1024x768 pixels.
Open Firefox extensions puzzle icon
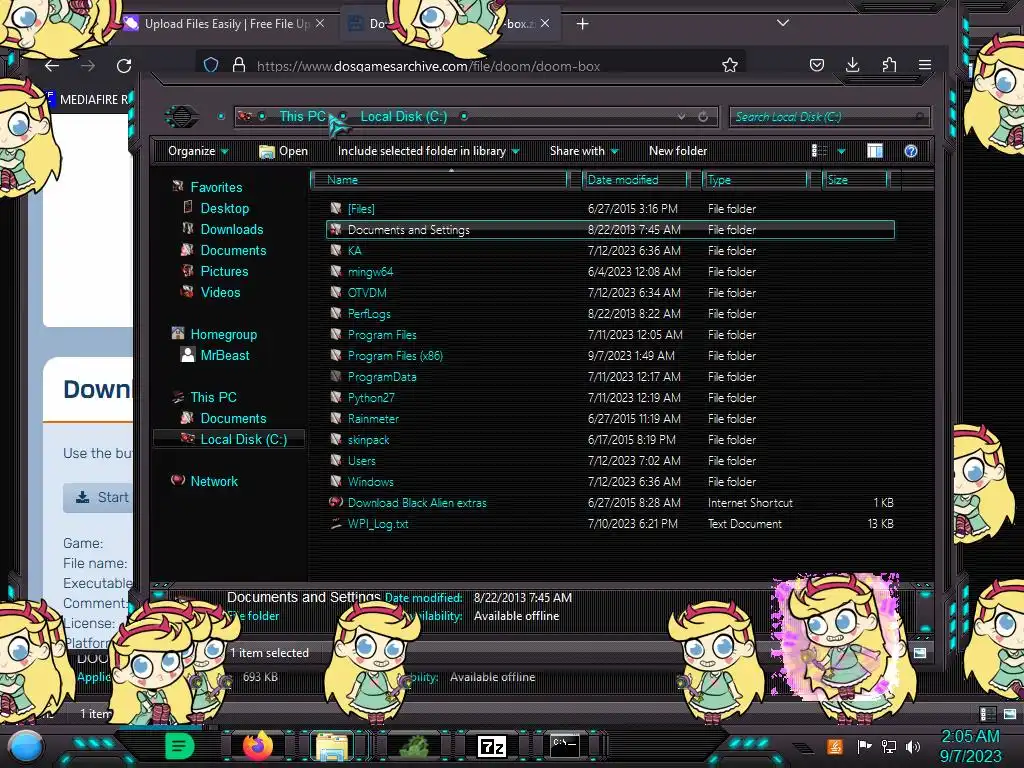click(x=889, y=65)
